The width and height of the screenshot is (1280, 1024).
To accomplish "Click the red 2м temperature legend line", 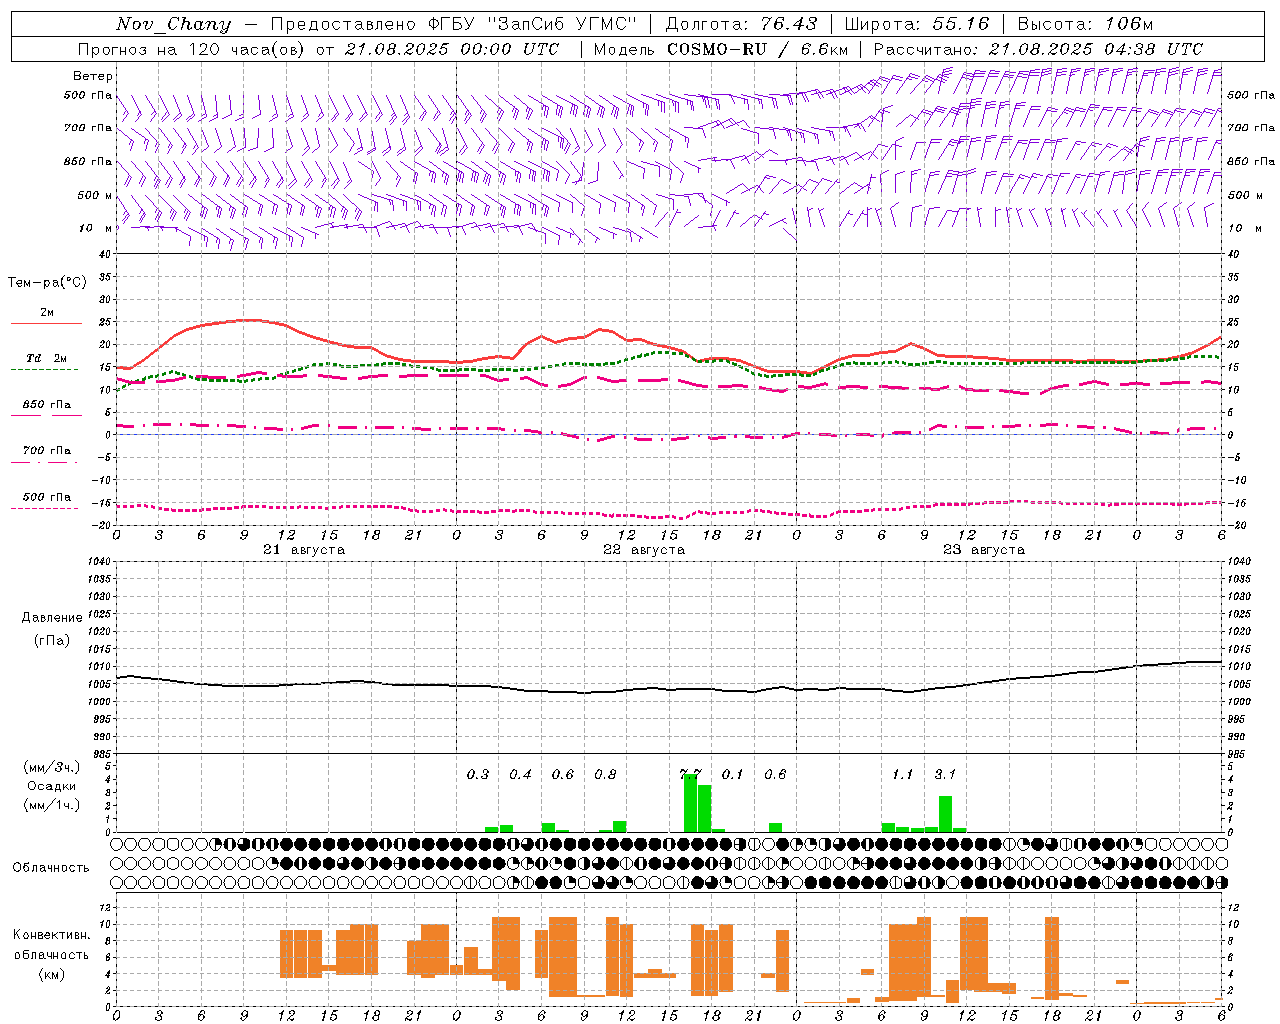I will pos(46,323).
